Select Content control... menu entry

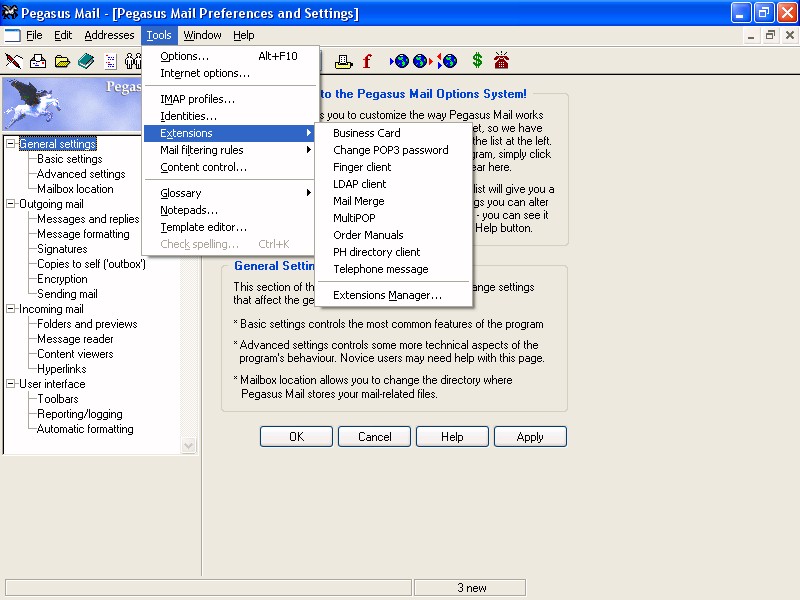click(231, 167)
